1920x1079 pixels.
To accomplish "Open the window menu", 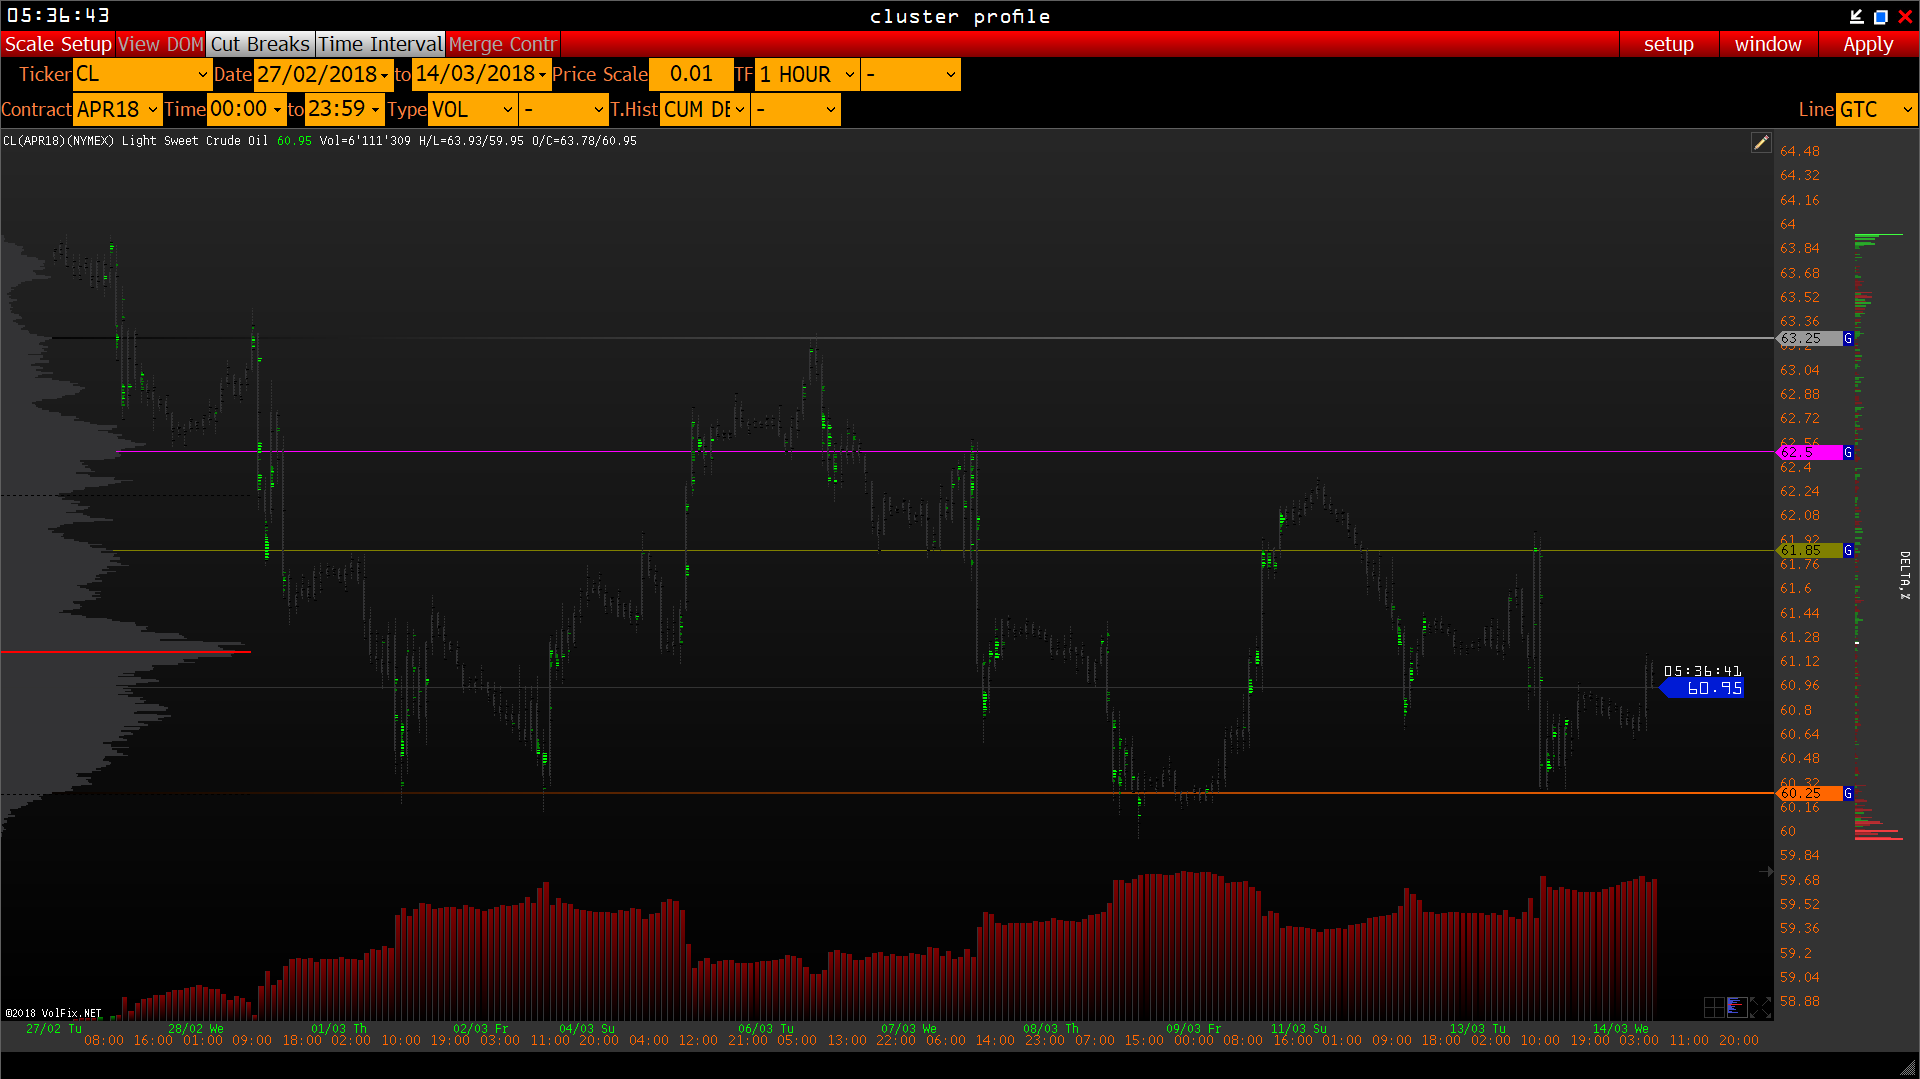I will 1767,44.
